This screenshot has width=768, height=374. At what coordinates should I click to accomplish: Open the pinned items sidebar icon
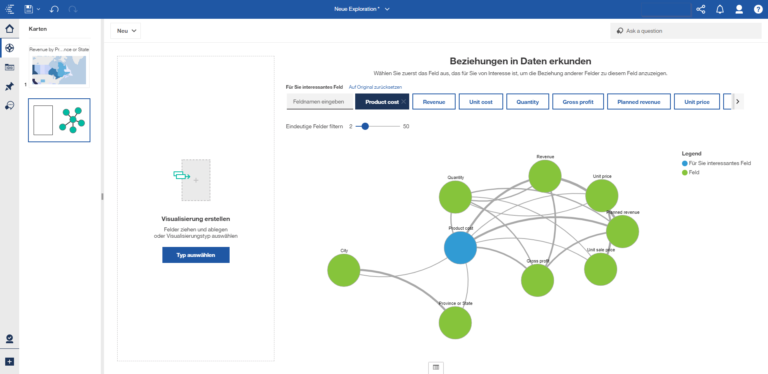(9, 86)
